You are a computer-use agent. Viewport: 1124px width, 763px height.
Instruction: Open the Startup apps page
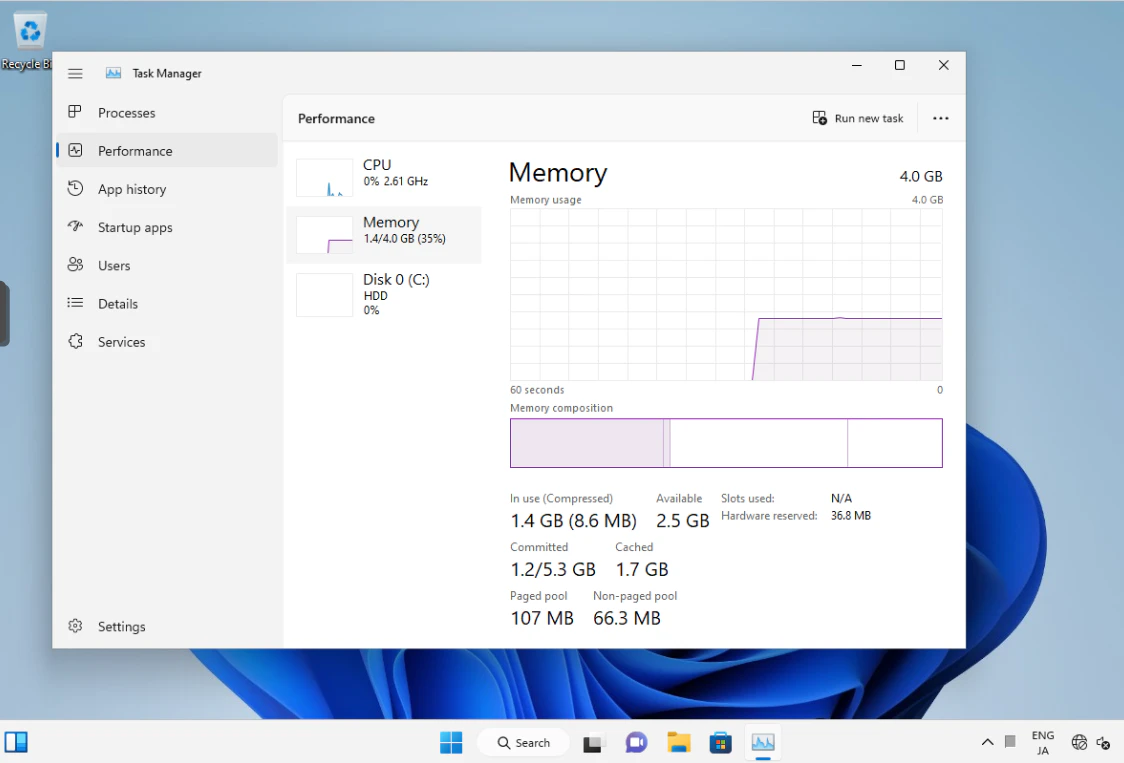coord(167,227)
